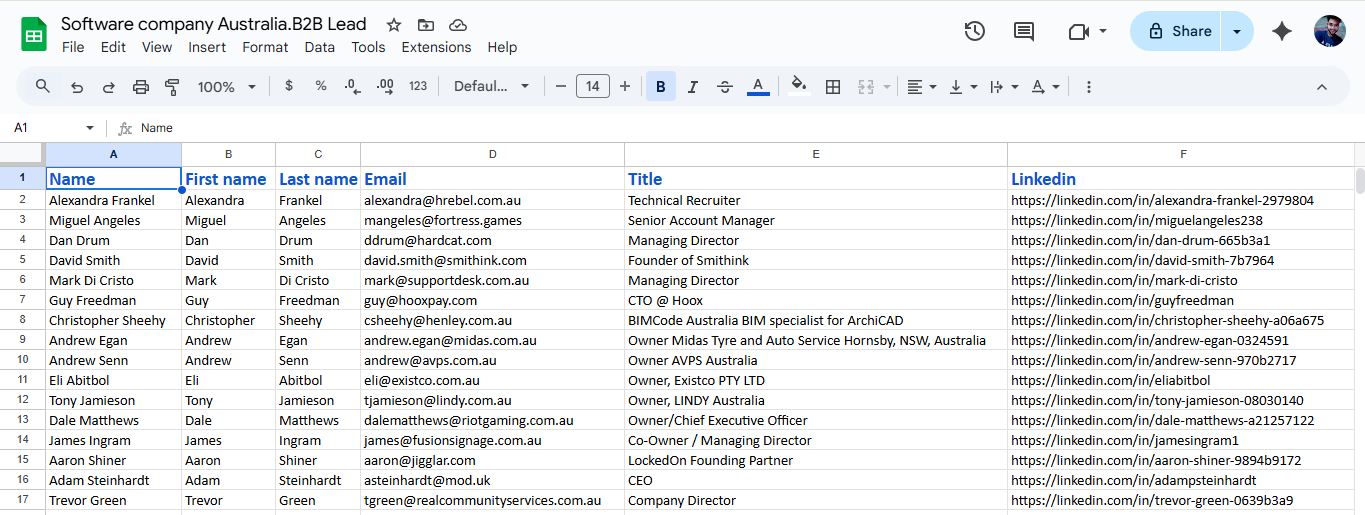Open the text color picker
Screen dimensions: 1365x515
[x=758, y=87]
